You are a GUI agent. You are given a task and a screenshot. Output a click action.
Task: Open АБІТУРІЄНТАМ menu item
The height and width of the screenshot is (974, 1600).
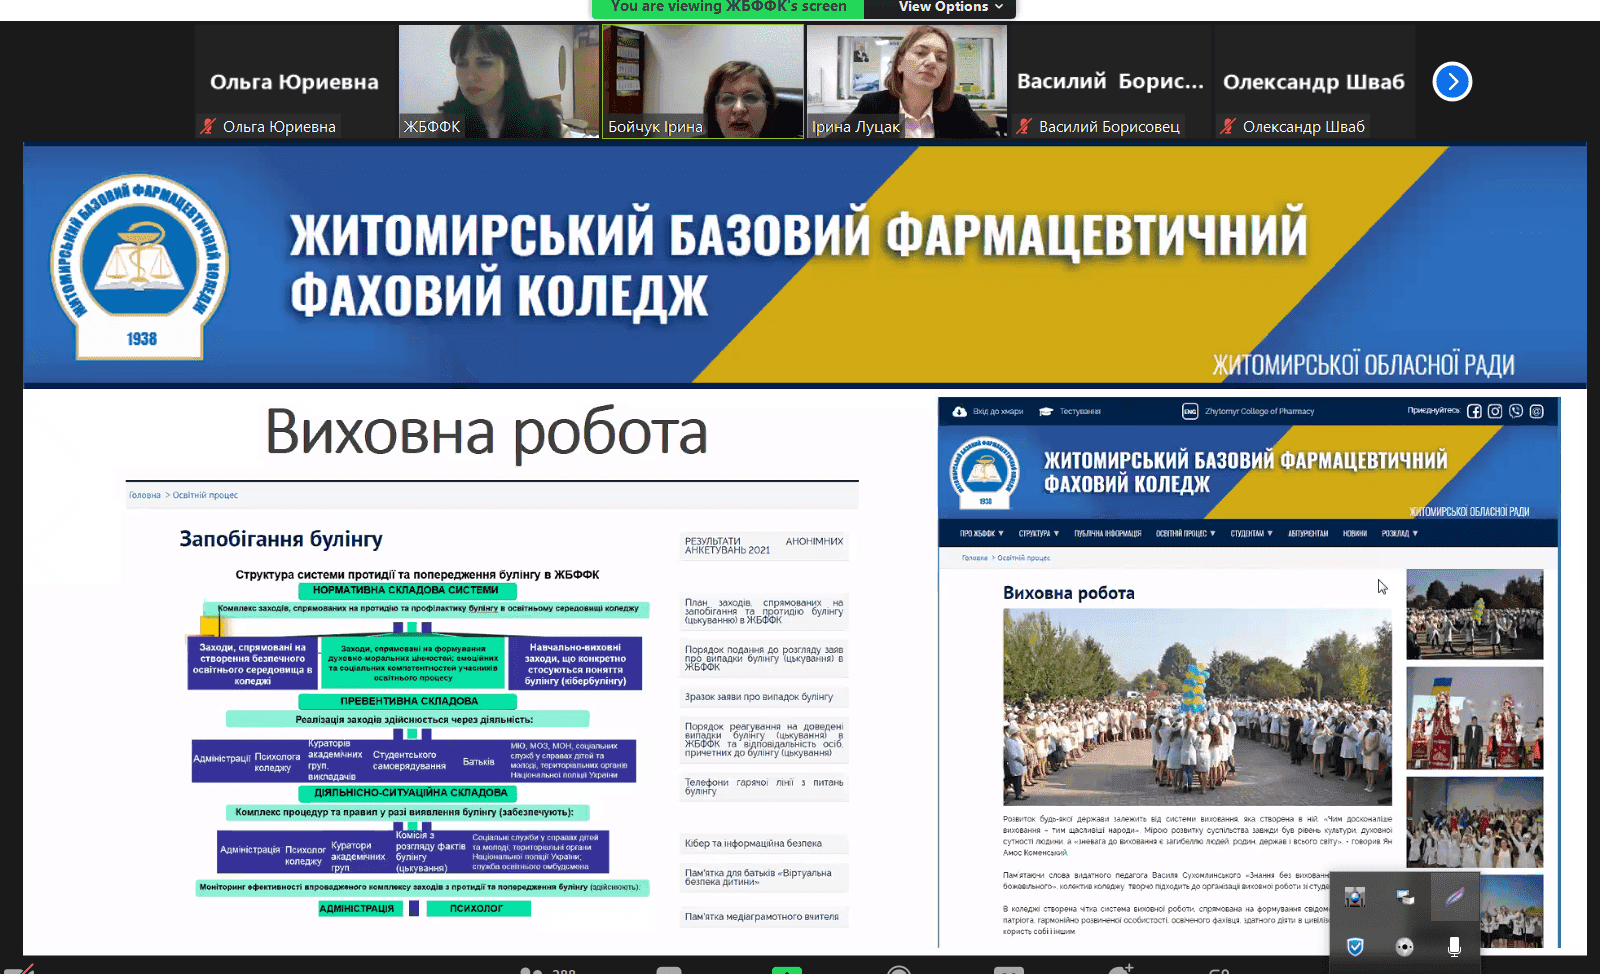tap(1308, 534)
